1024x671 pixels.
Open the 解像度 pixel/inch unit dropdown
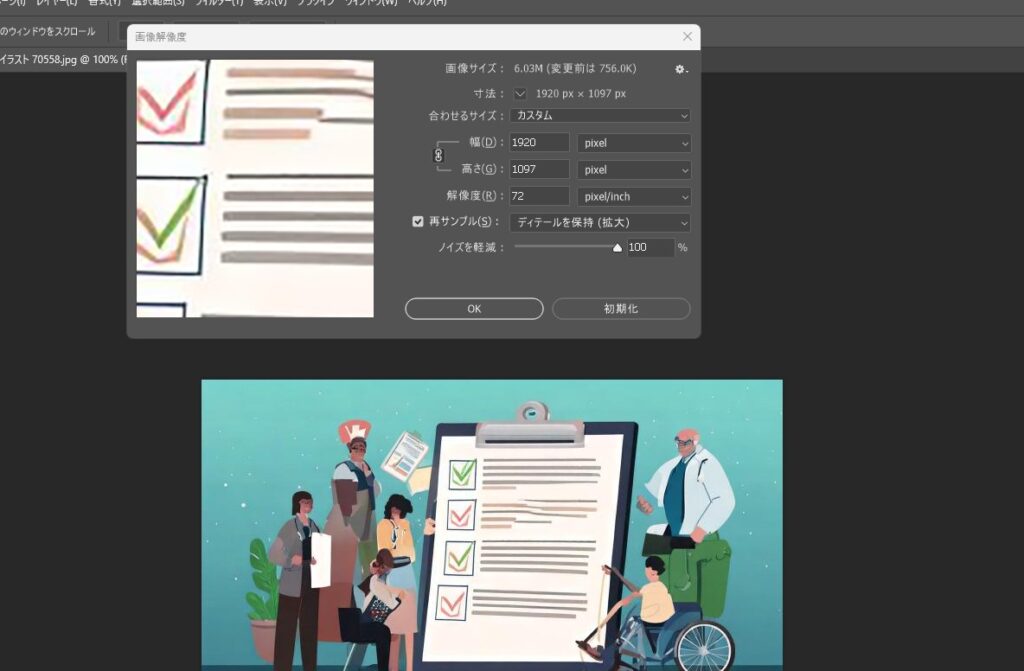[633, 197]
